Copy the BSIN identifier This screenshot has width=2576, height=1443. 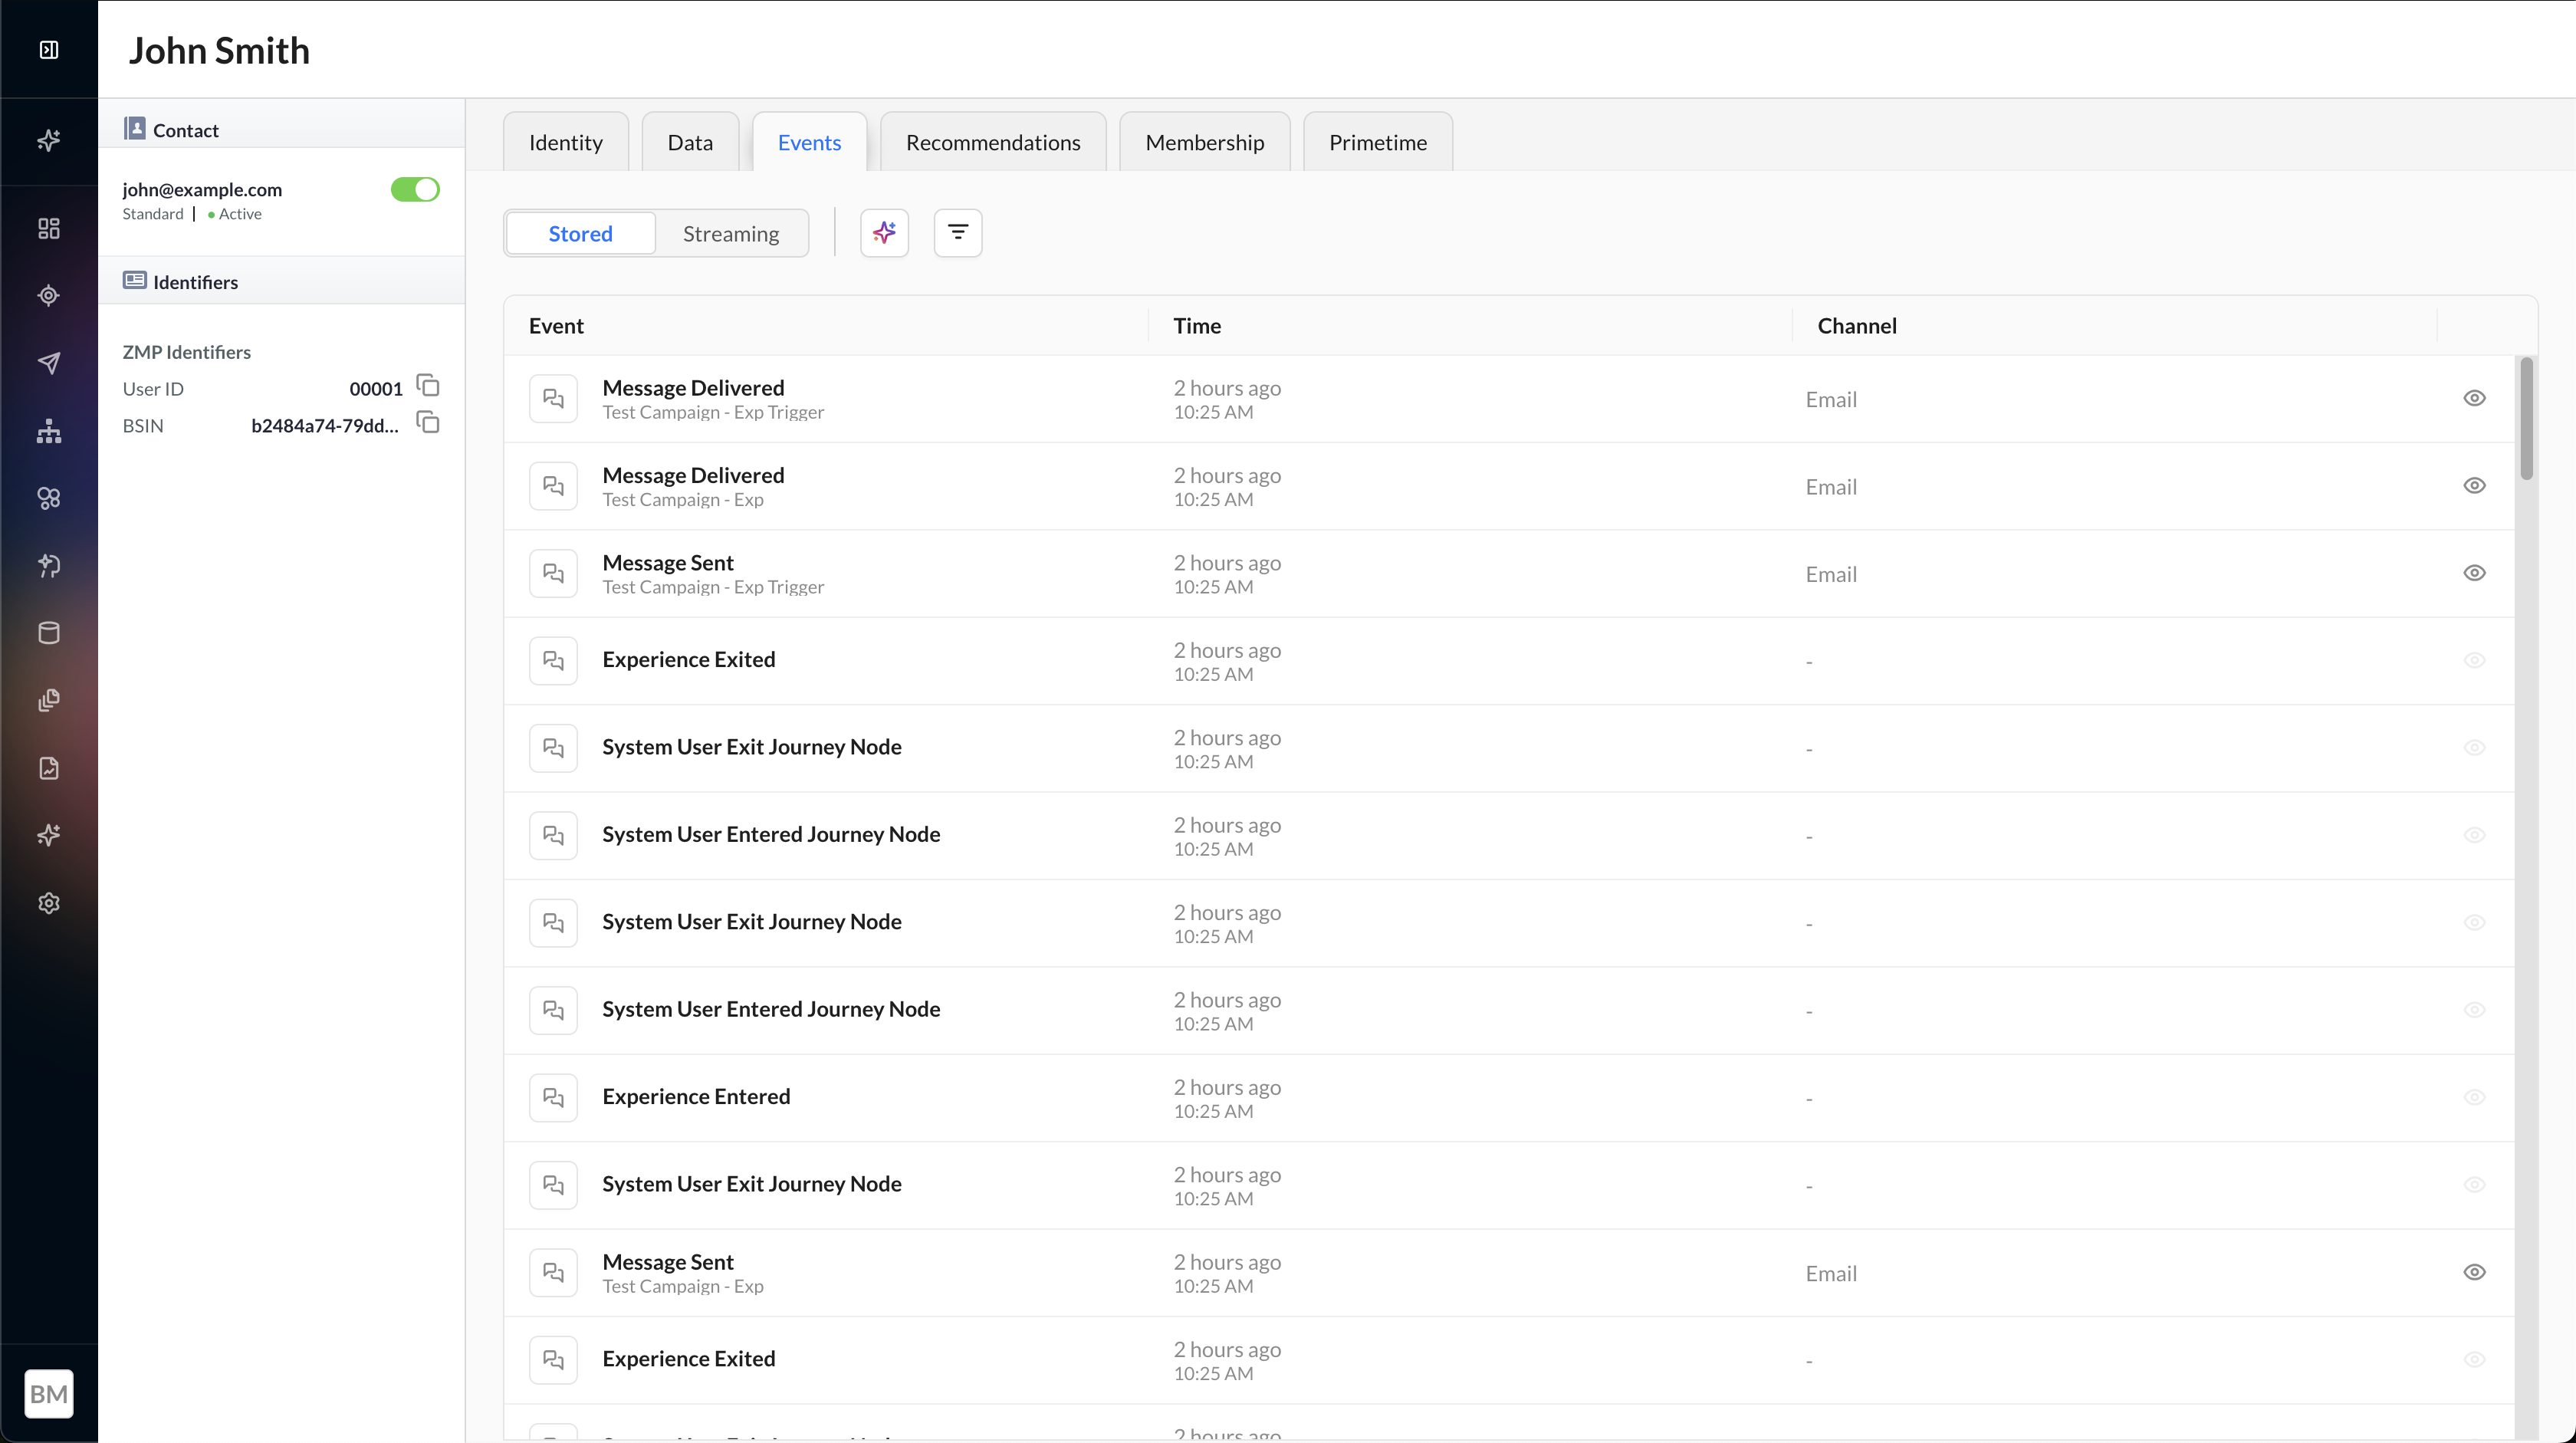[x=428, y=423]
